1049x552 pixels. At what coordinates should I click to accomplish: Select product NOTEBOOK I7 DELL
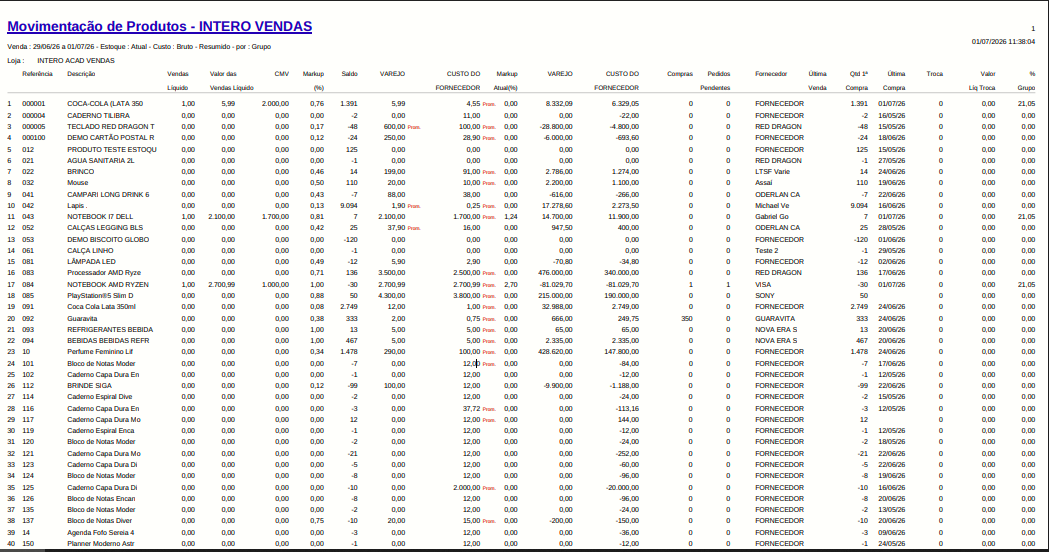100,217
